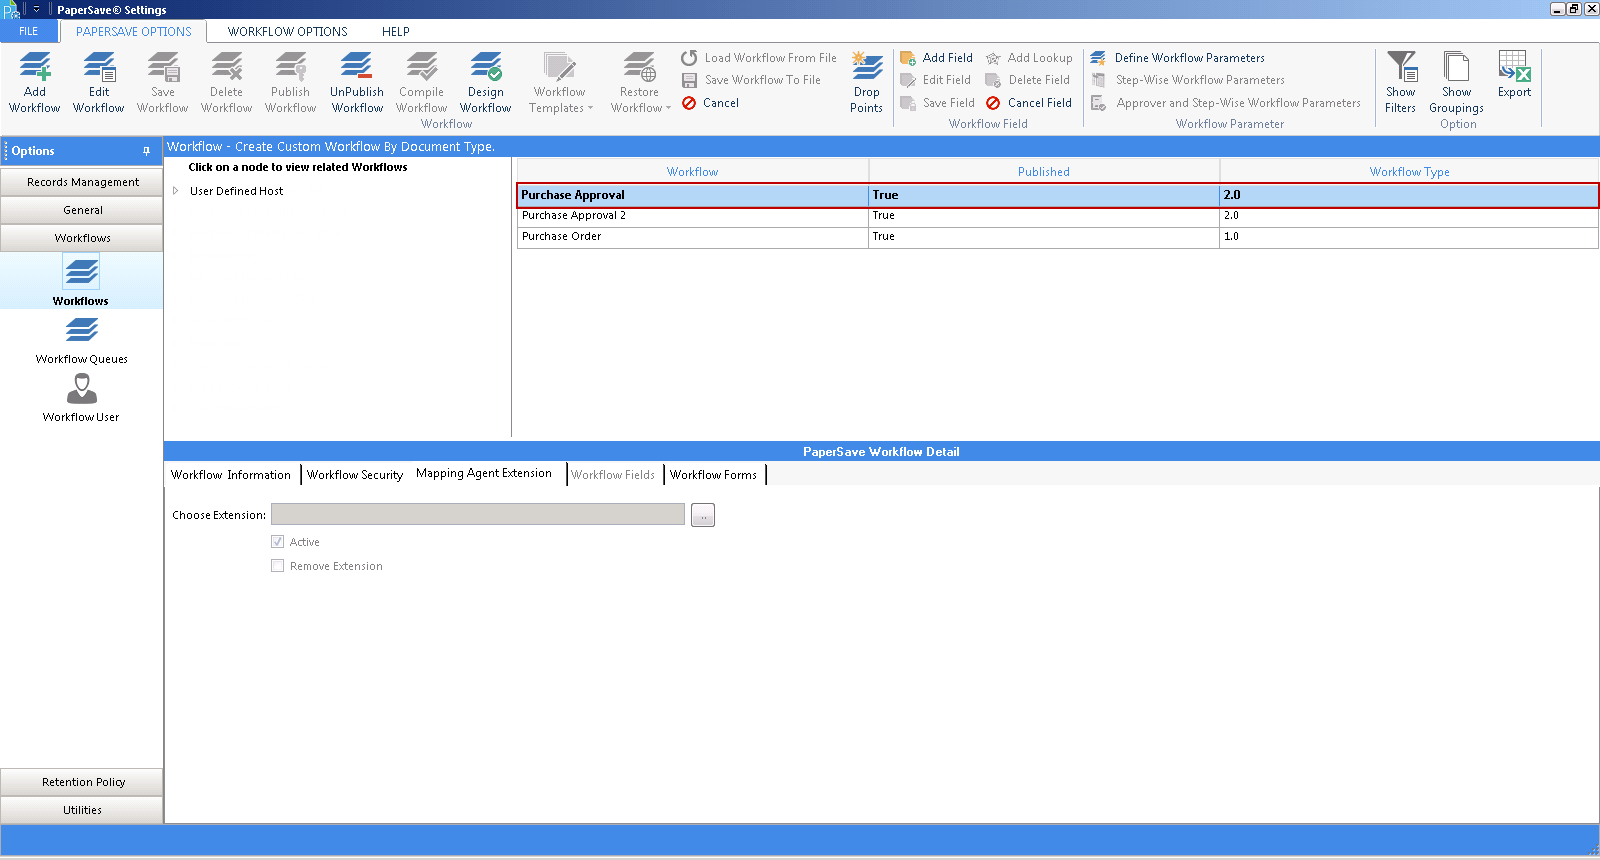This screenshot has height=860, width=1600.
Task: Select the Workflow User sidebar icon
Action: click(x=81, y=397)
